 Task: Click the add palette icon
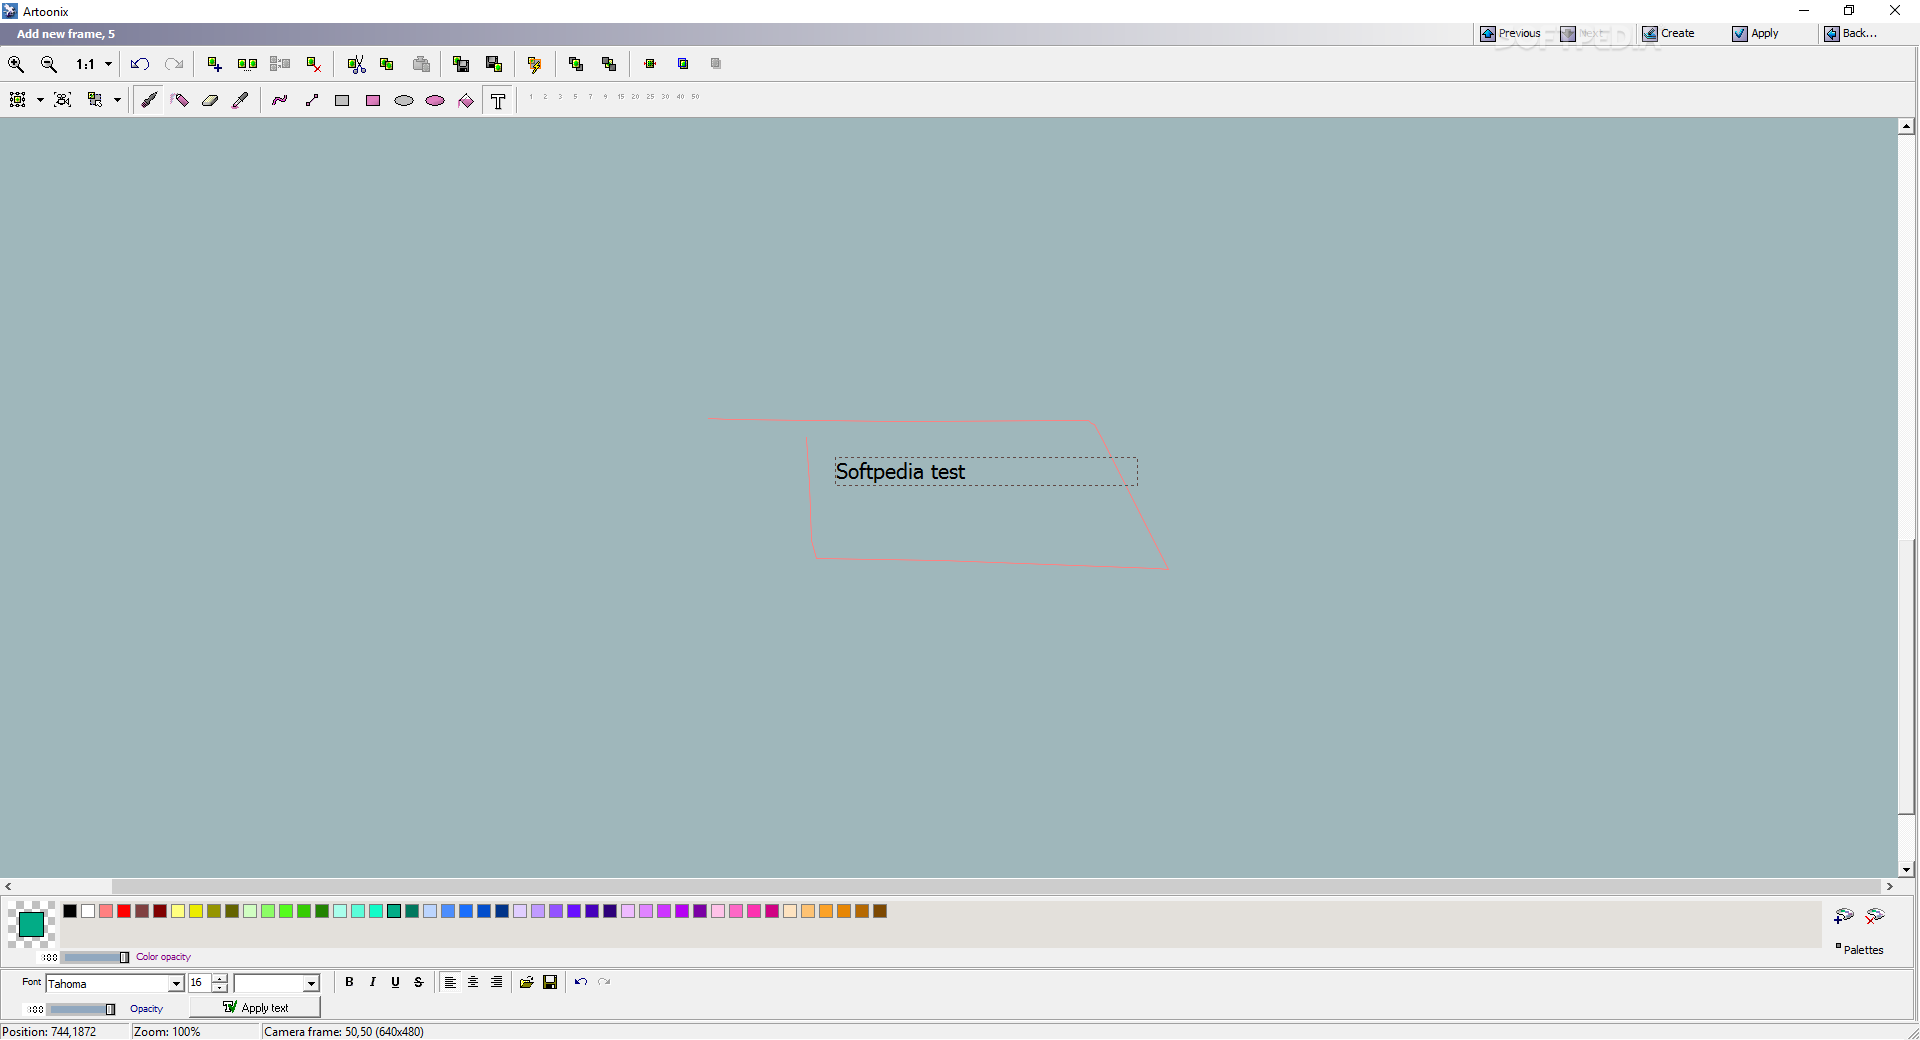(x=1843, y=916)
